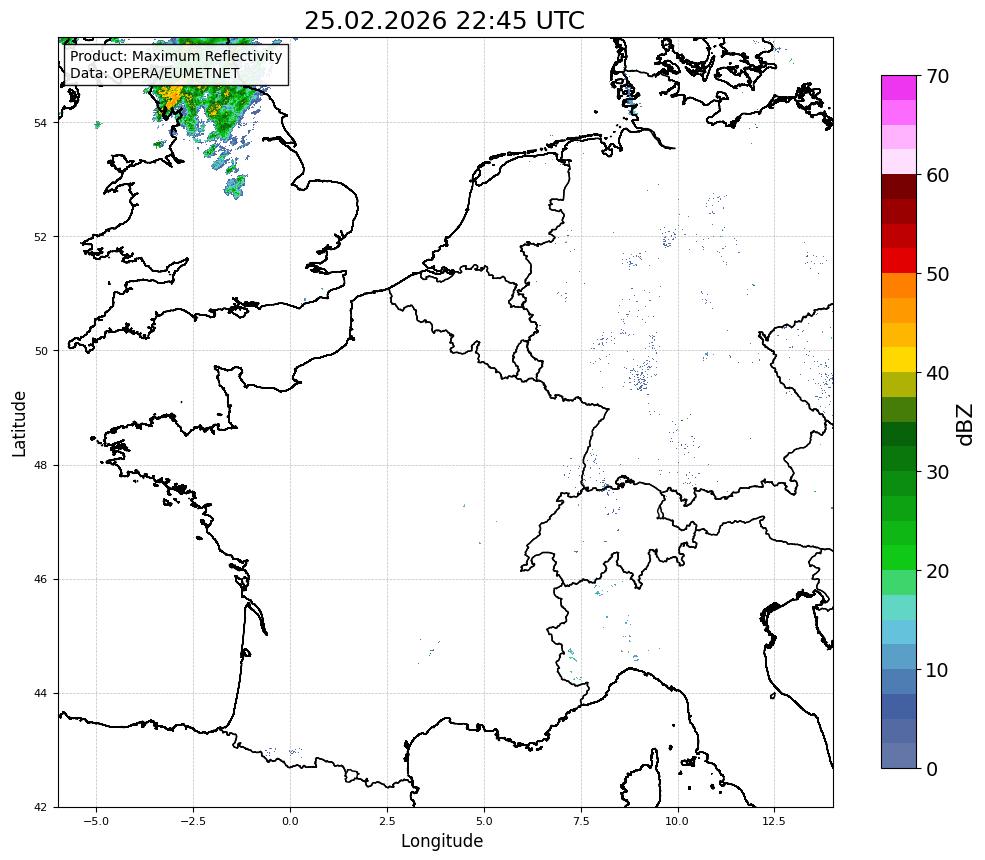The width and height of the screenshot is (985, 860).
Task: Click the colorbar tick label 10
Action: [x=937, y=670]
